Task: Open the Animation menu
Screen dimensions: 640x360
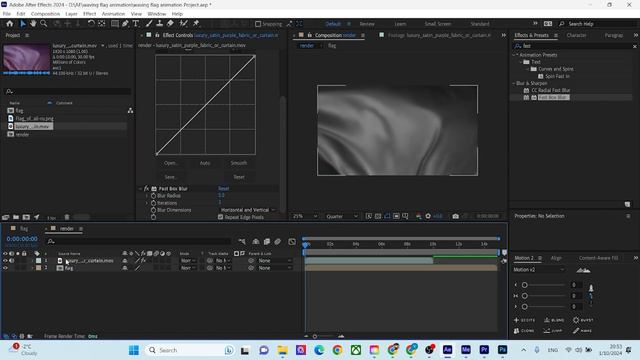Action: [x=113, y=14]
